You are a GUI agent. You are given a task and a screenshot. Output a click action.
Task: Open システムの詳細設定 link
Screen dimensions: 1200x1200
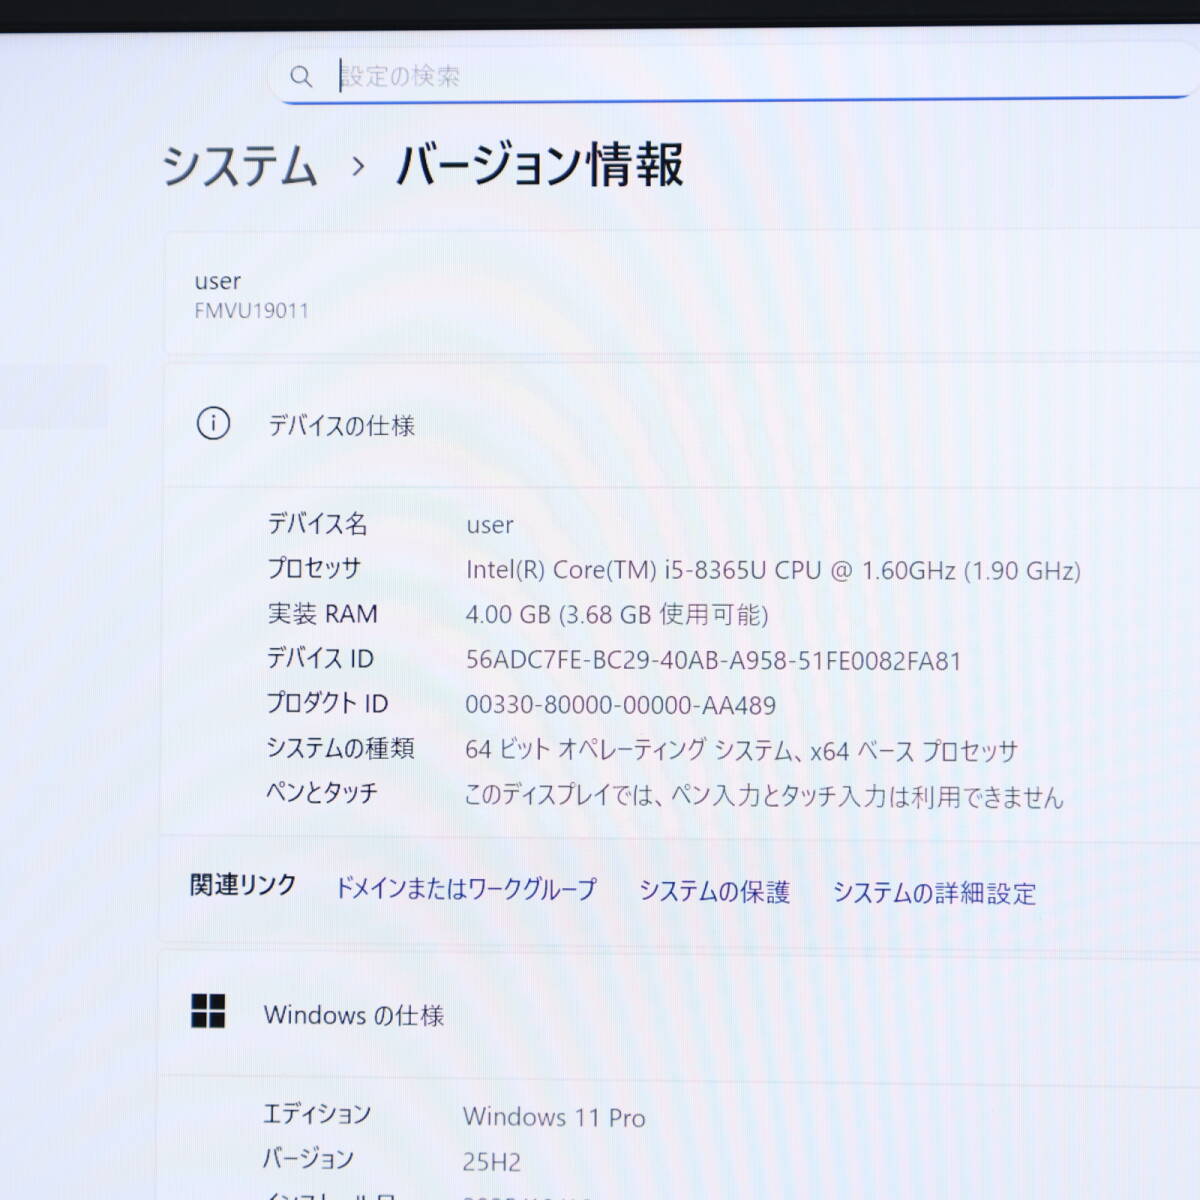coord(934,893)
